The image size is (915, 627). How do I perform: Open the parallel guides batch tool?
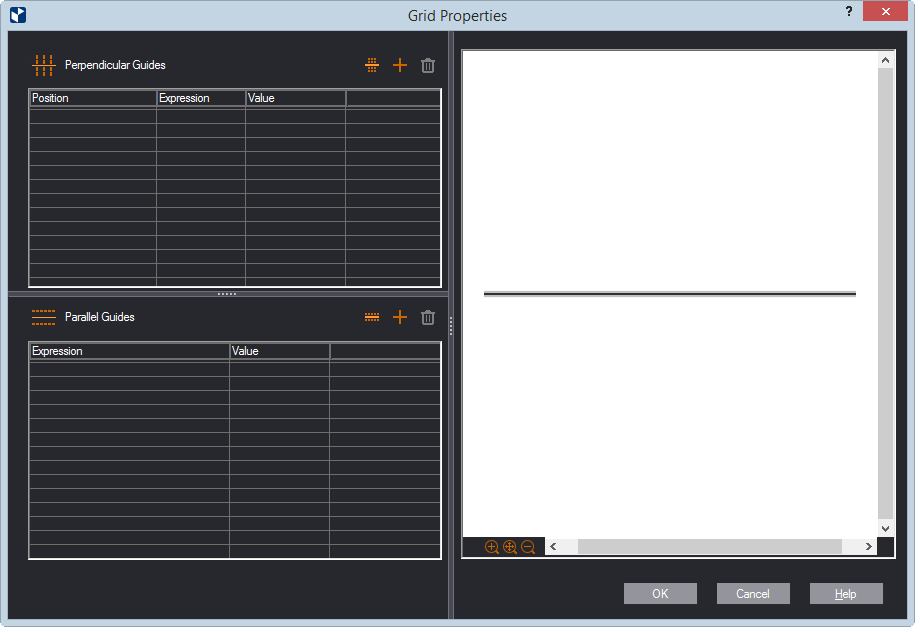372,317
